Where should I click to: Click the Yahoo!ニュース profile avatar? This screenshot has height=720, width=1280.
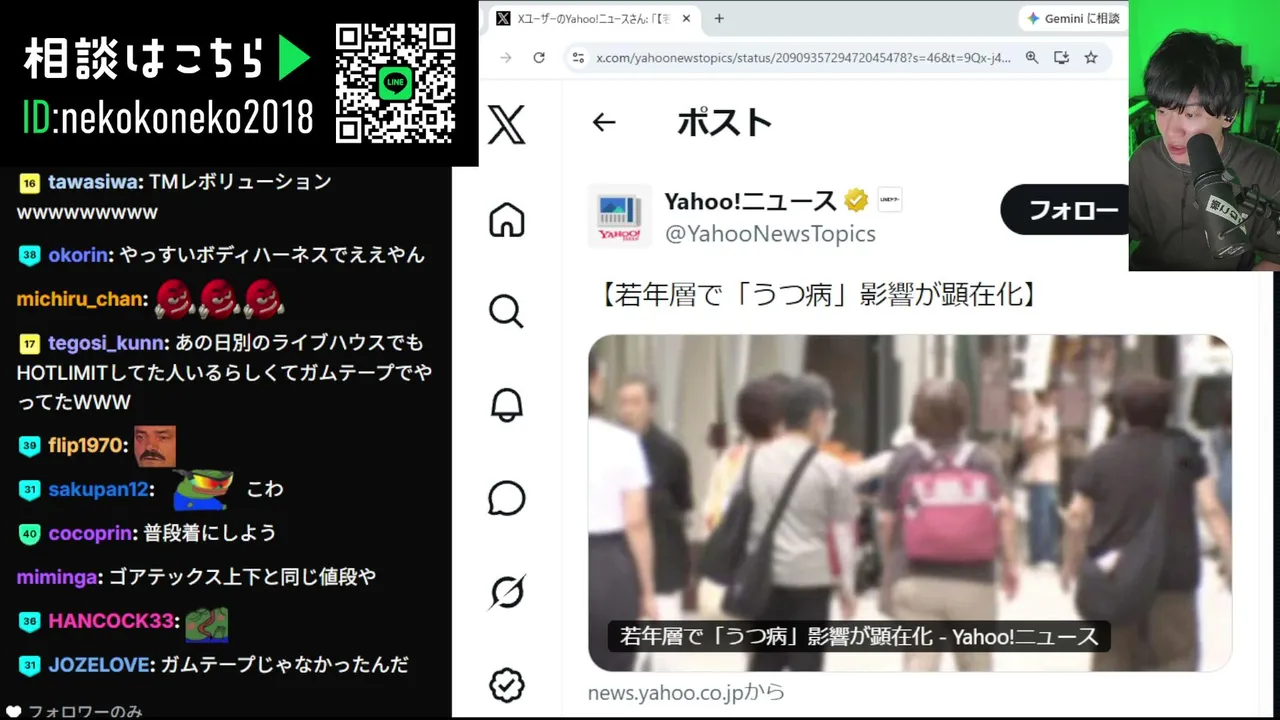(620, 216)
